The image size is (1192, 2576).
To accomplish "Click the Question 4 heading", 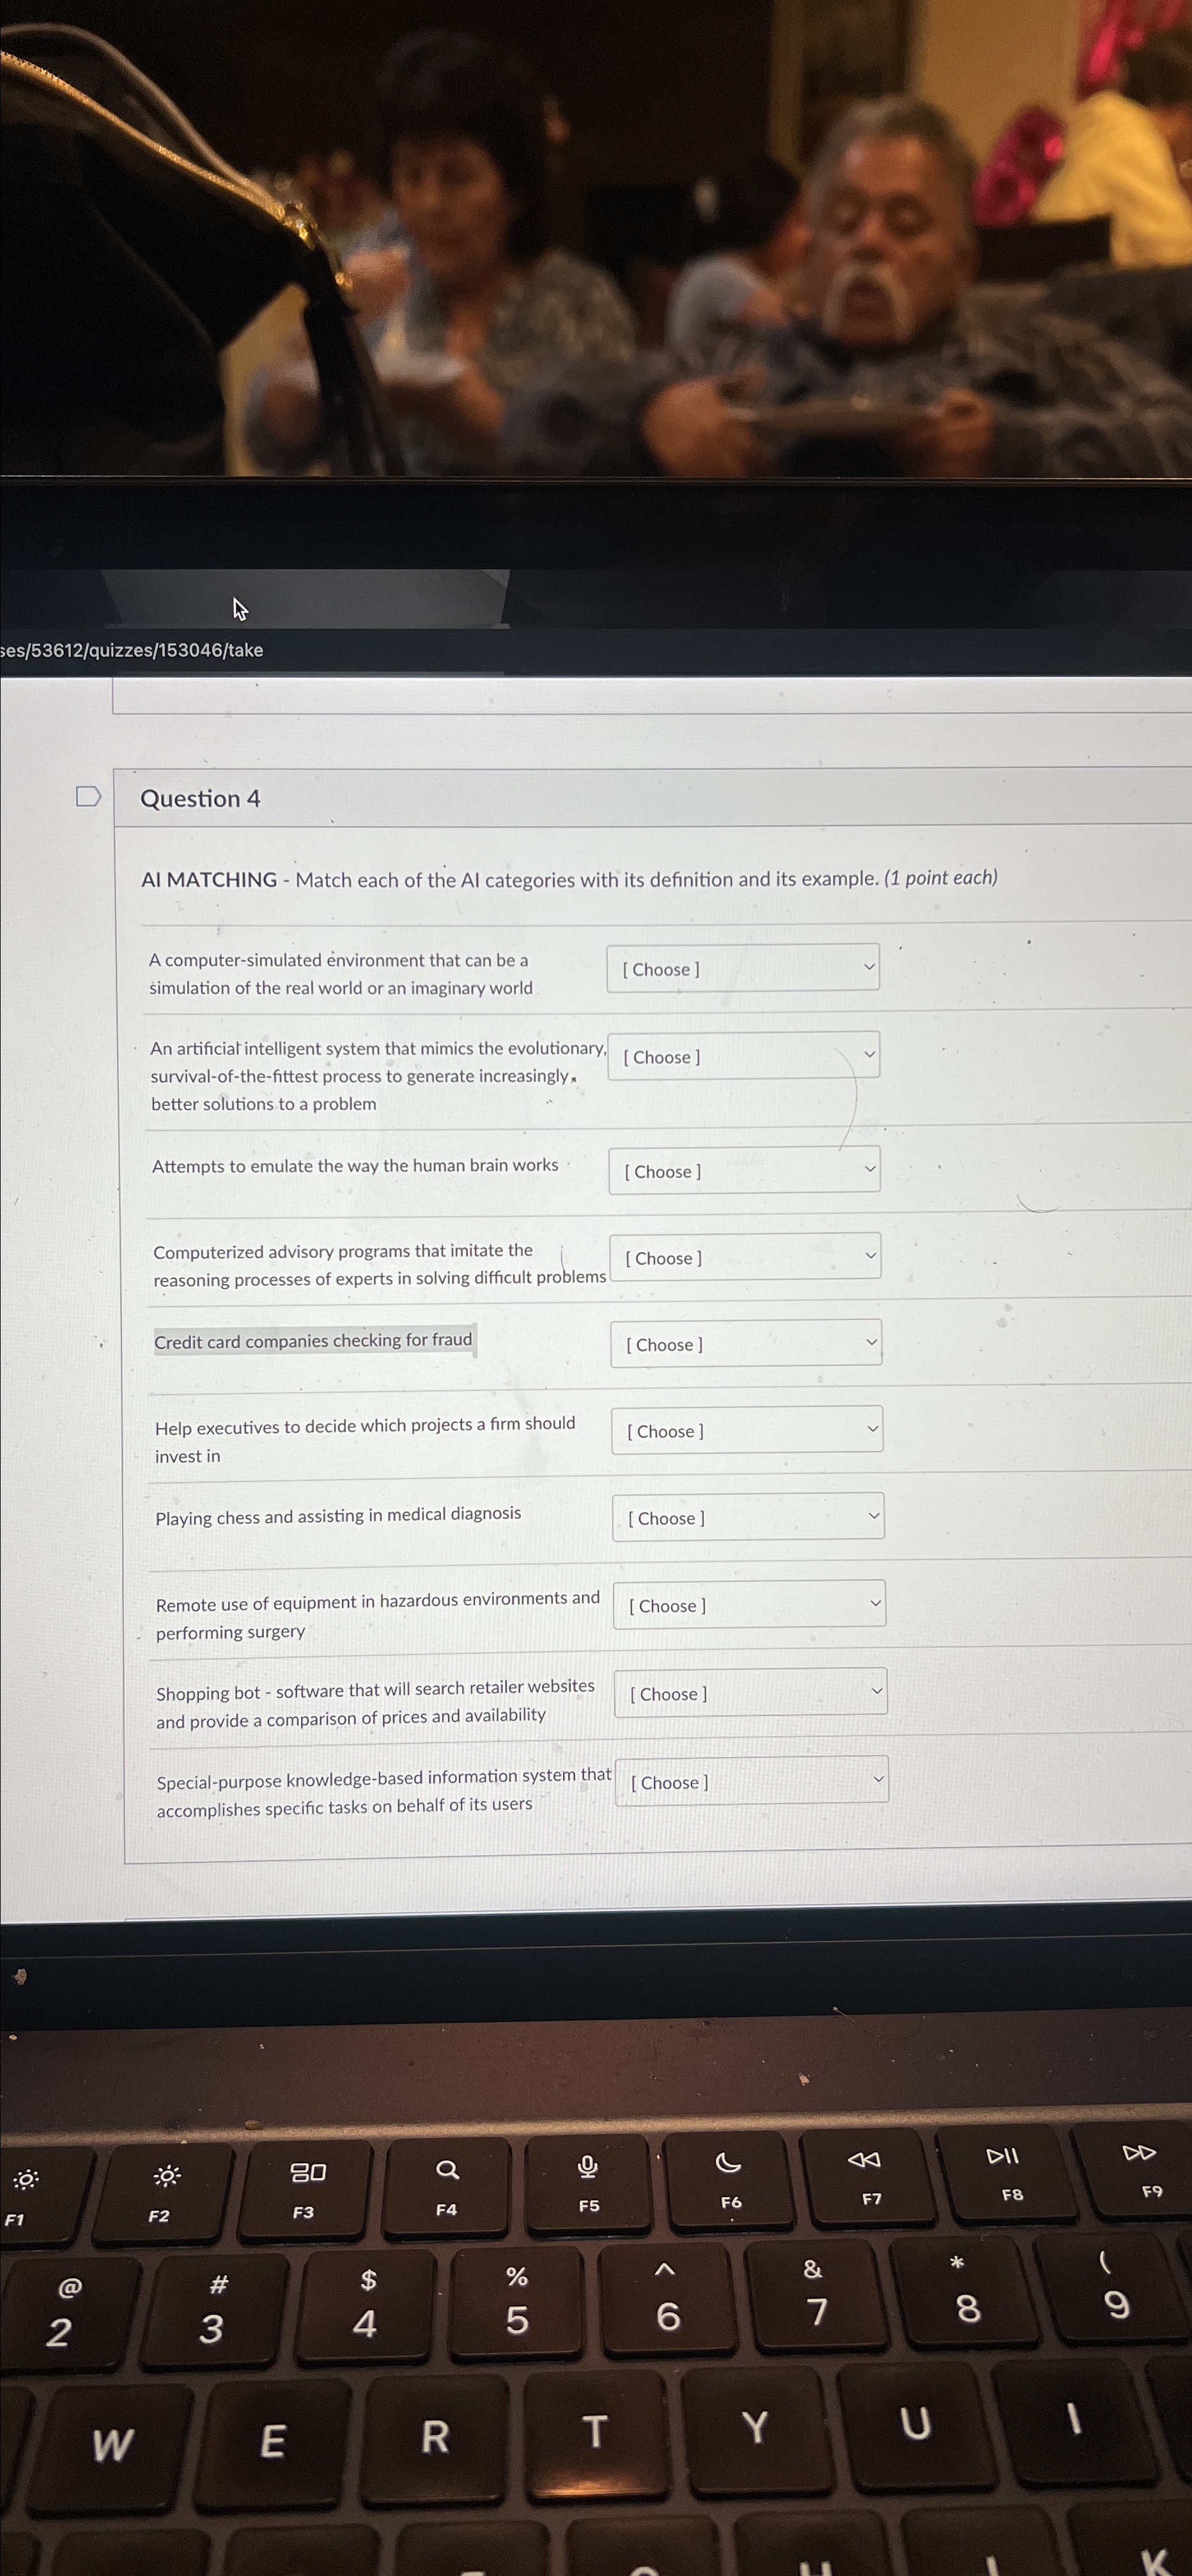I will click(x=200, y=798).
